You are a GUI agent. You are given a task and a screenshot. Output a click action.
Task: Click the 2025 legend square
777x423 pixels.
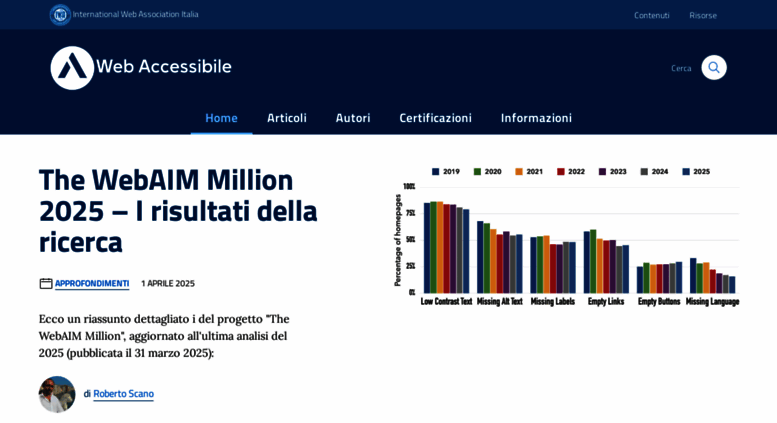click(x=686, y=171)
